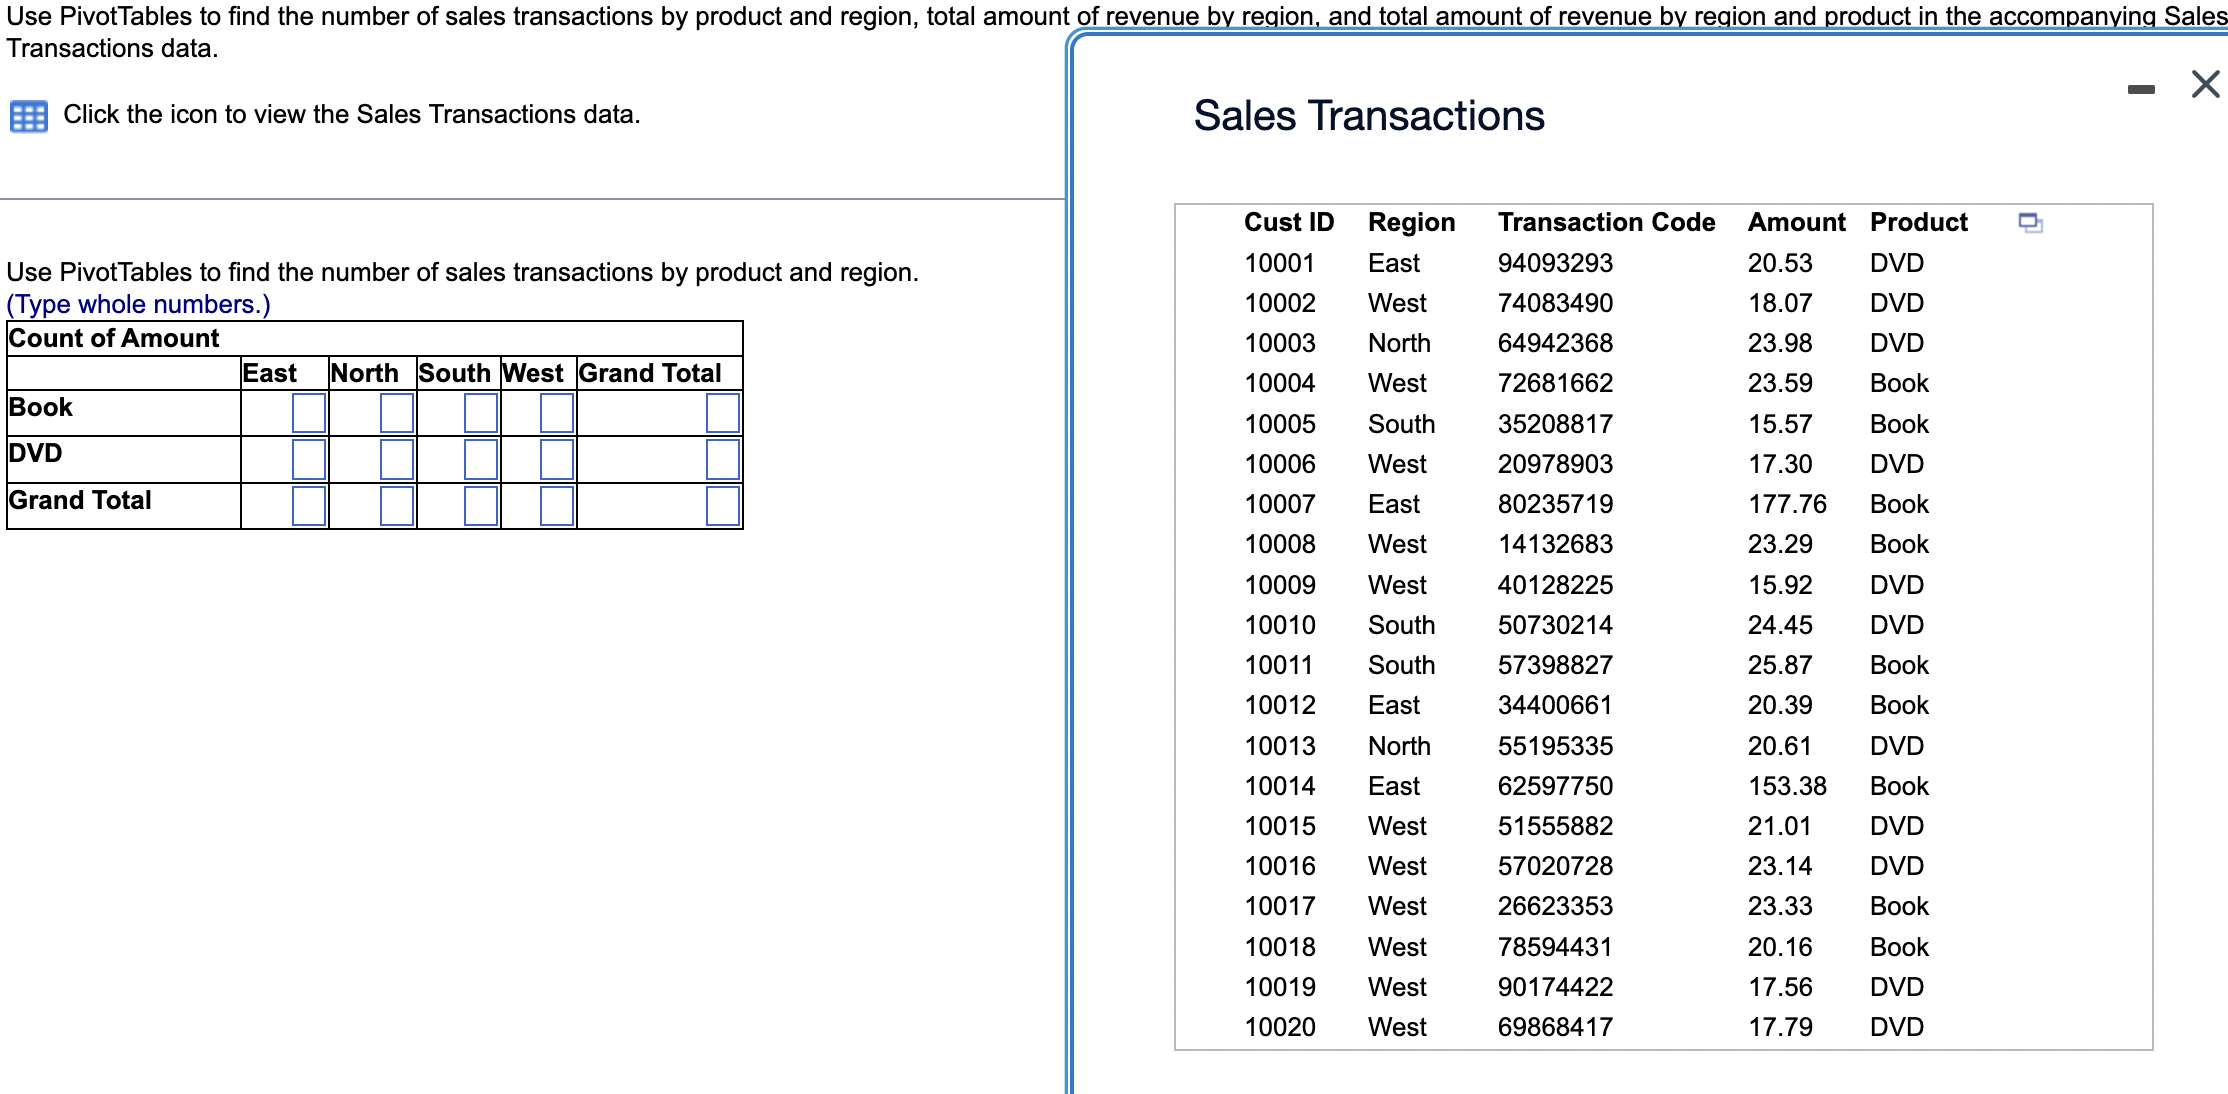
Task: Click the Sales Transactions window title
Action: coord(1368,115)
